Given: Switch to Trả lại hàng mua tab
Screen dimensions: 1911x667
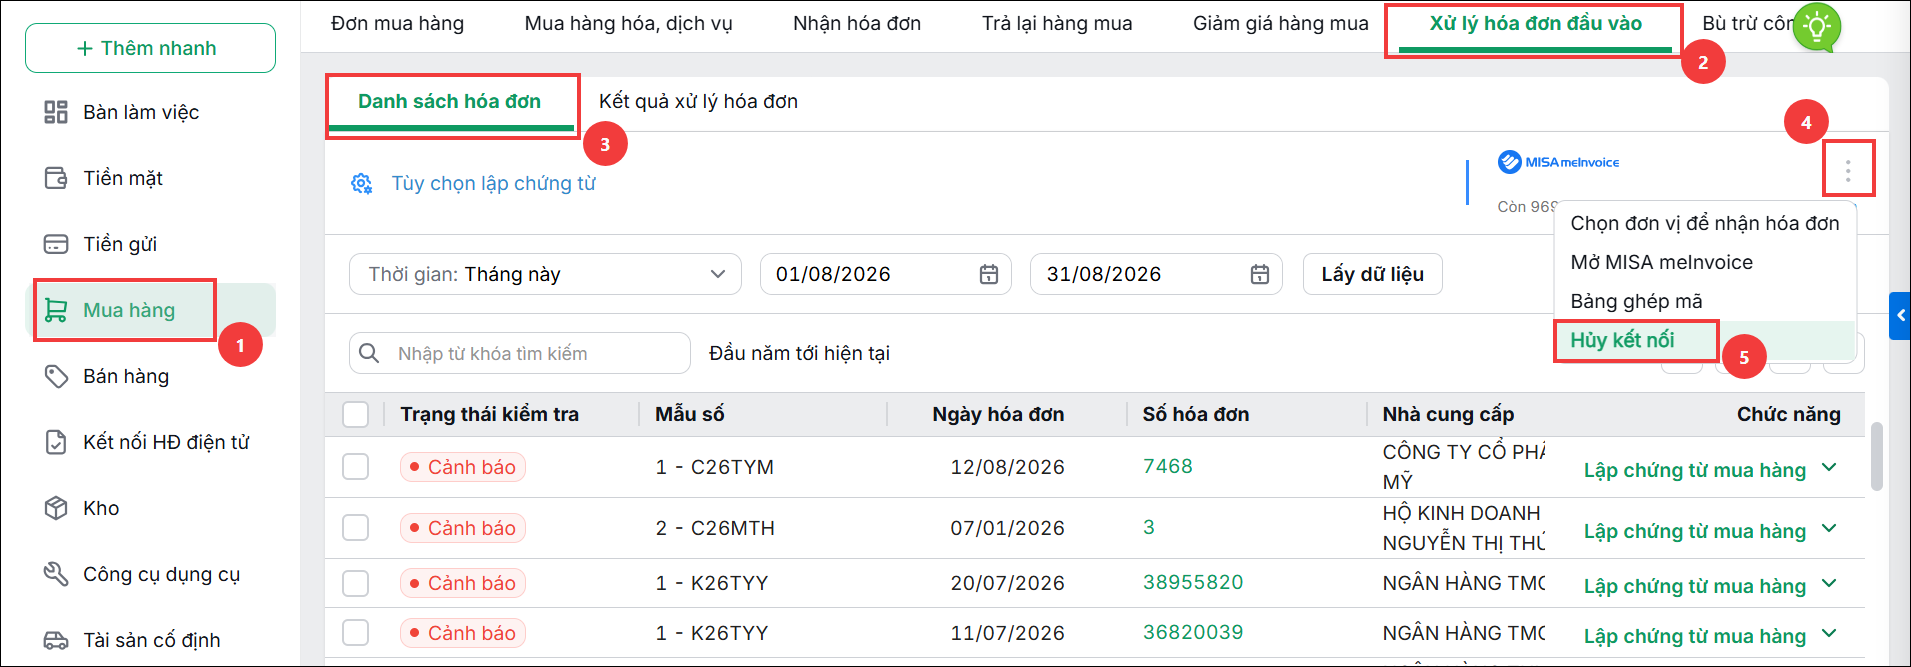Looking at the screenshot, I should [1057, 24].
